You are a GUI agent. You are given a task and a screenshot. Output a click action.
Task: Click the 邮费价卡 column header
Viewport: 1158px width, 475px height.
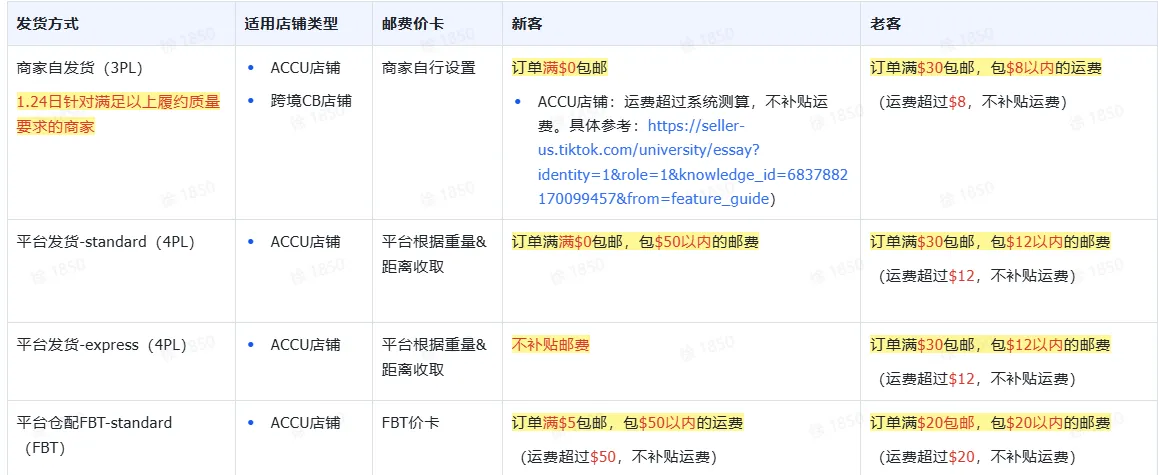pyautogui.click(x=413, y=24)
